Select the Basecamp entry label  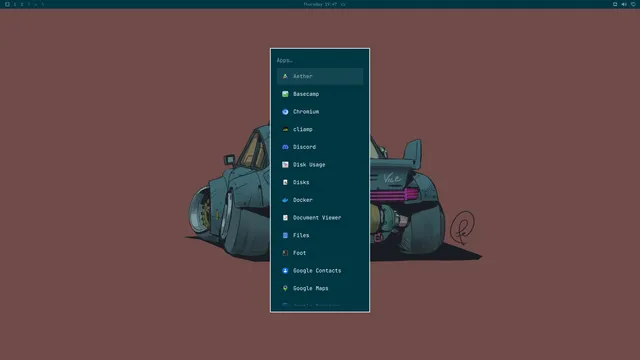pyautogui.click(x=306, y=94)
